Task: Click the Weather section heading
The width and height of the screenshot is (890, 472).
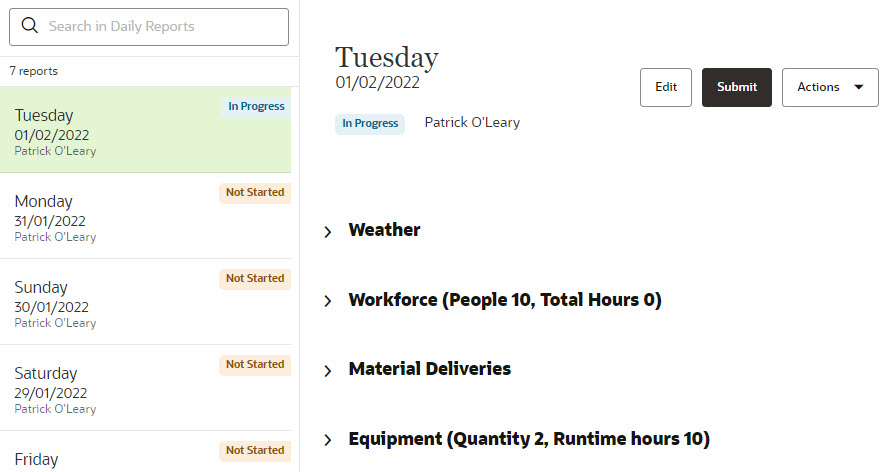Action: 384,230
